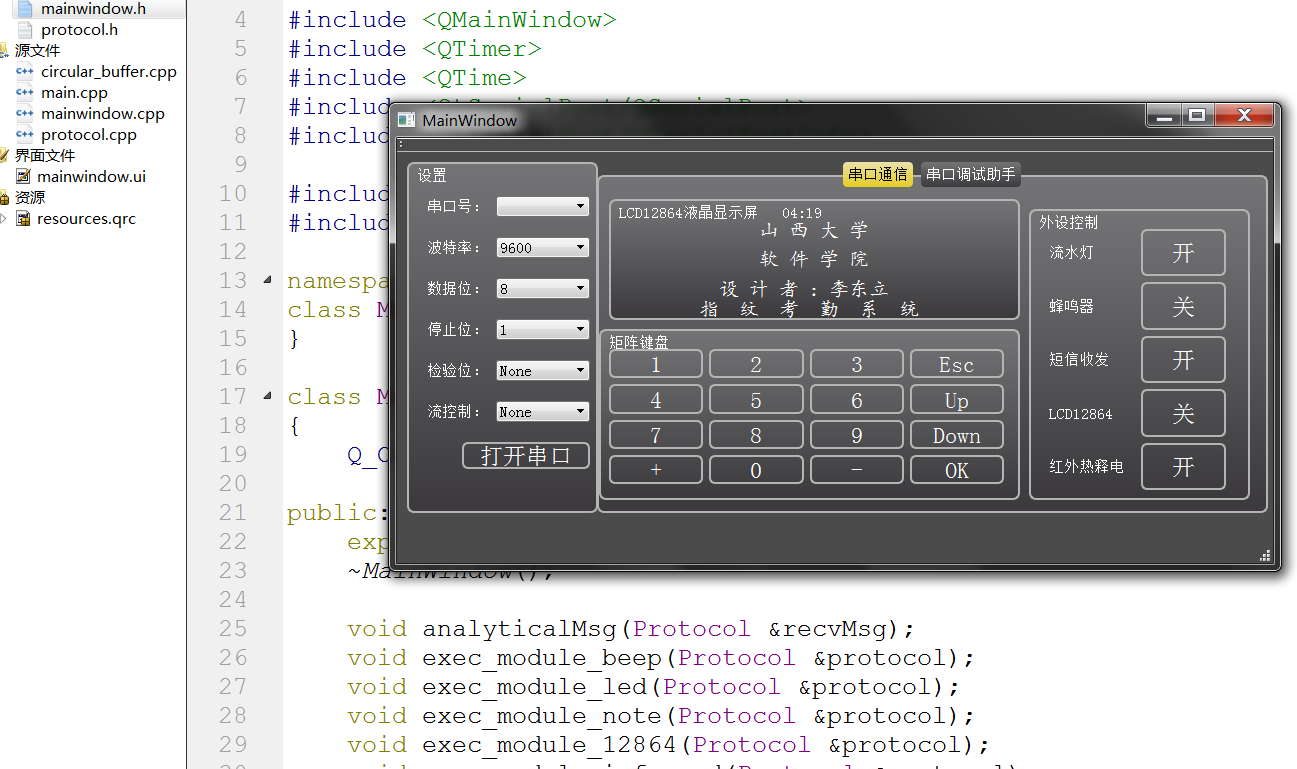Click the protocol.cpp file icon
This screenshot has height=769, width=1297.
(x=25, y=135)
